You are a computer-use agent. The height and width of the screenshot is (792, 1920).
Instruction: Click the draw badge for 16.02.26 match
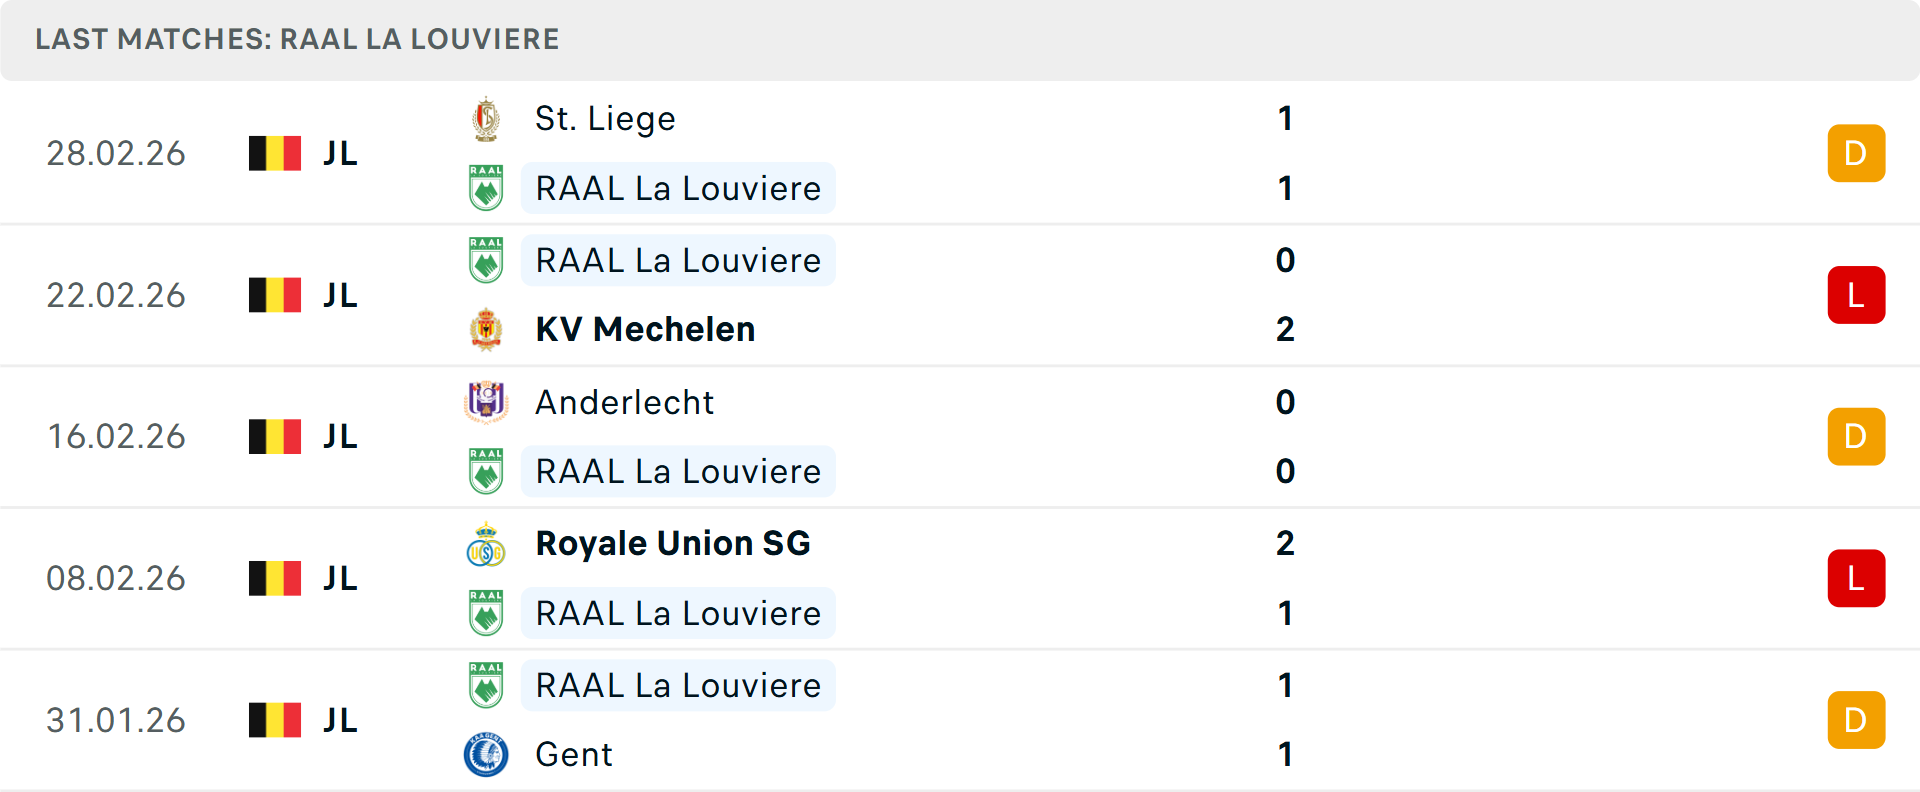(x=1855, y=437)
